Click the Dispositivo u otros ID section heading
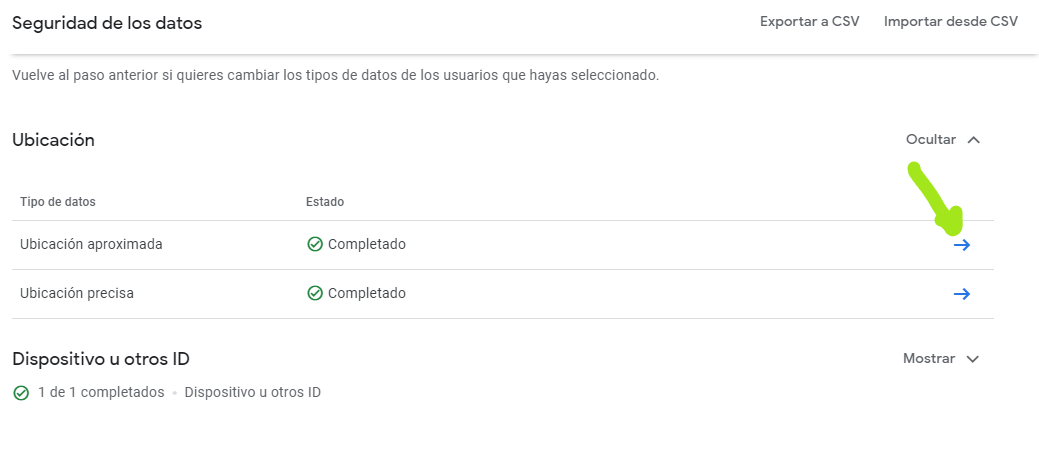Screen dimensions: 1039x474 tap(101, 359)
